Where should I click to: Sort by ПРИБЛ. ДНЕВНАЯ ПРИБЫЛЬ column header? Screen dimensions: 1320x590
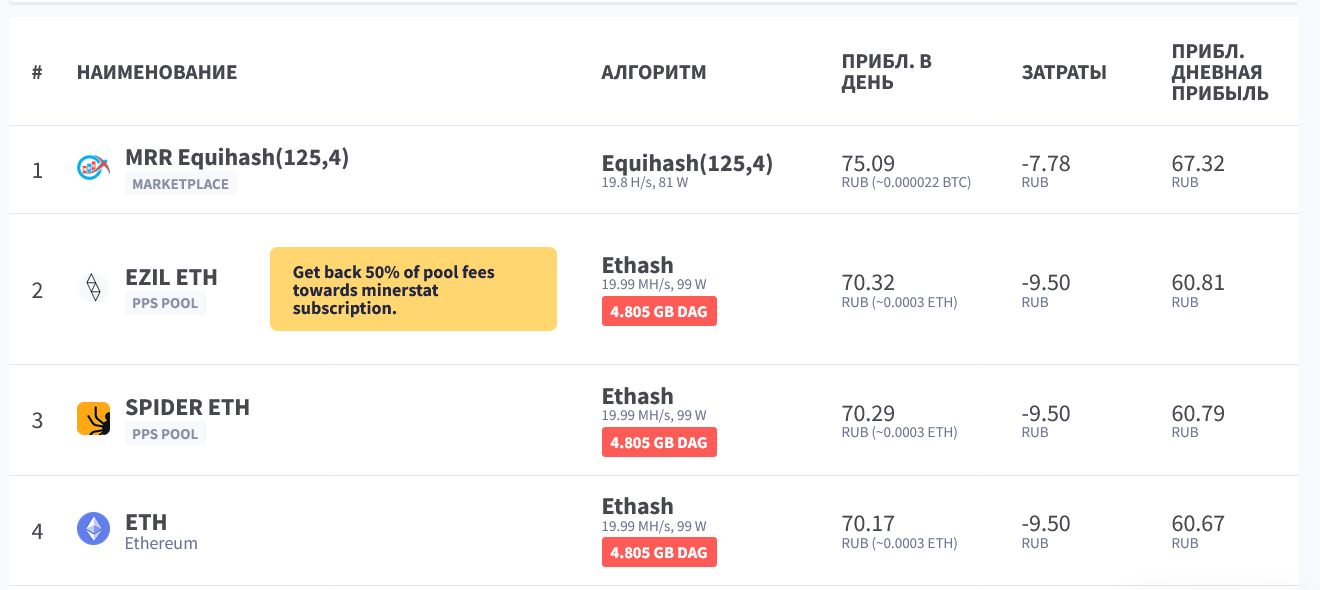pos(1220,72)
